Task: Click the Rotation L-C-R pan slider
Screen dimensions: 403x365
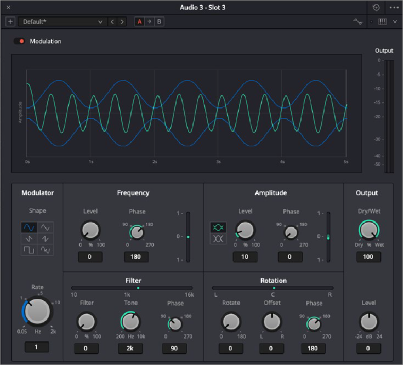Action: coord(273,288)
